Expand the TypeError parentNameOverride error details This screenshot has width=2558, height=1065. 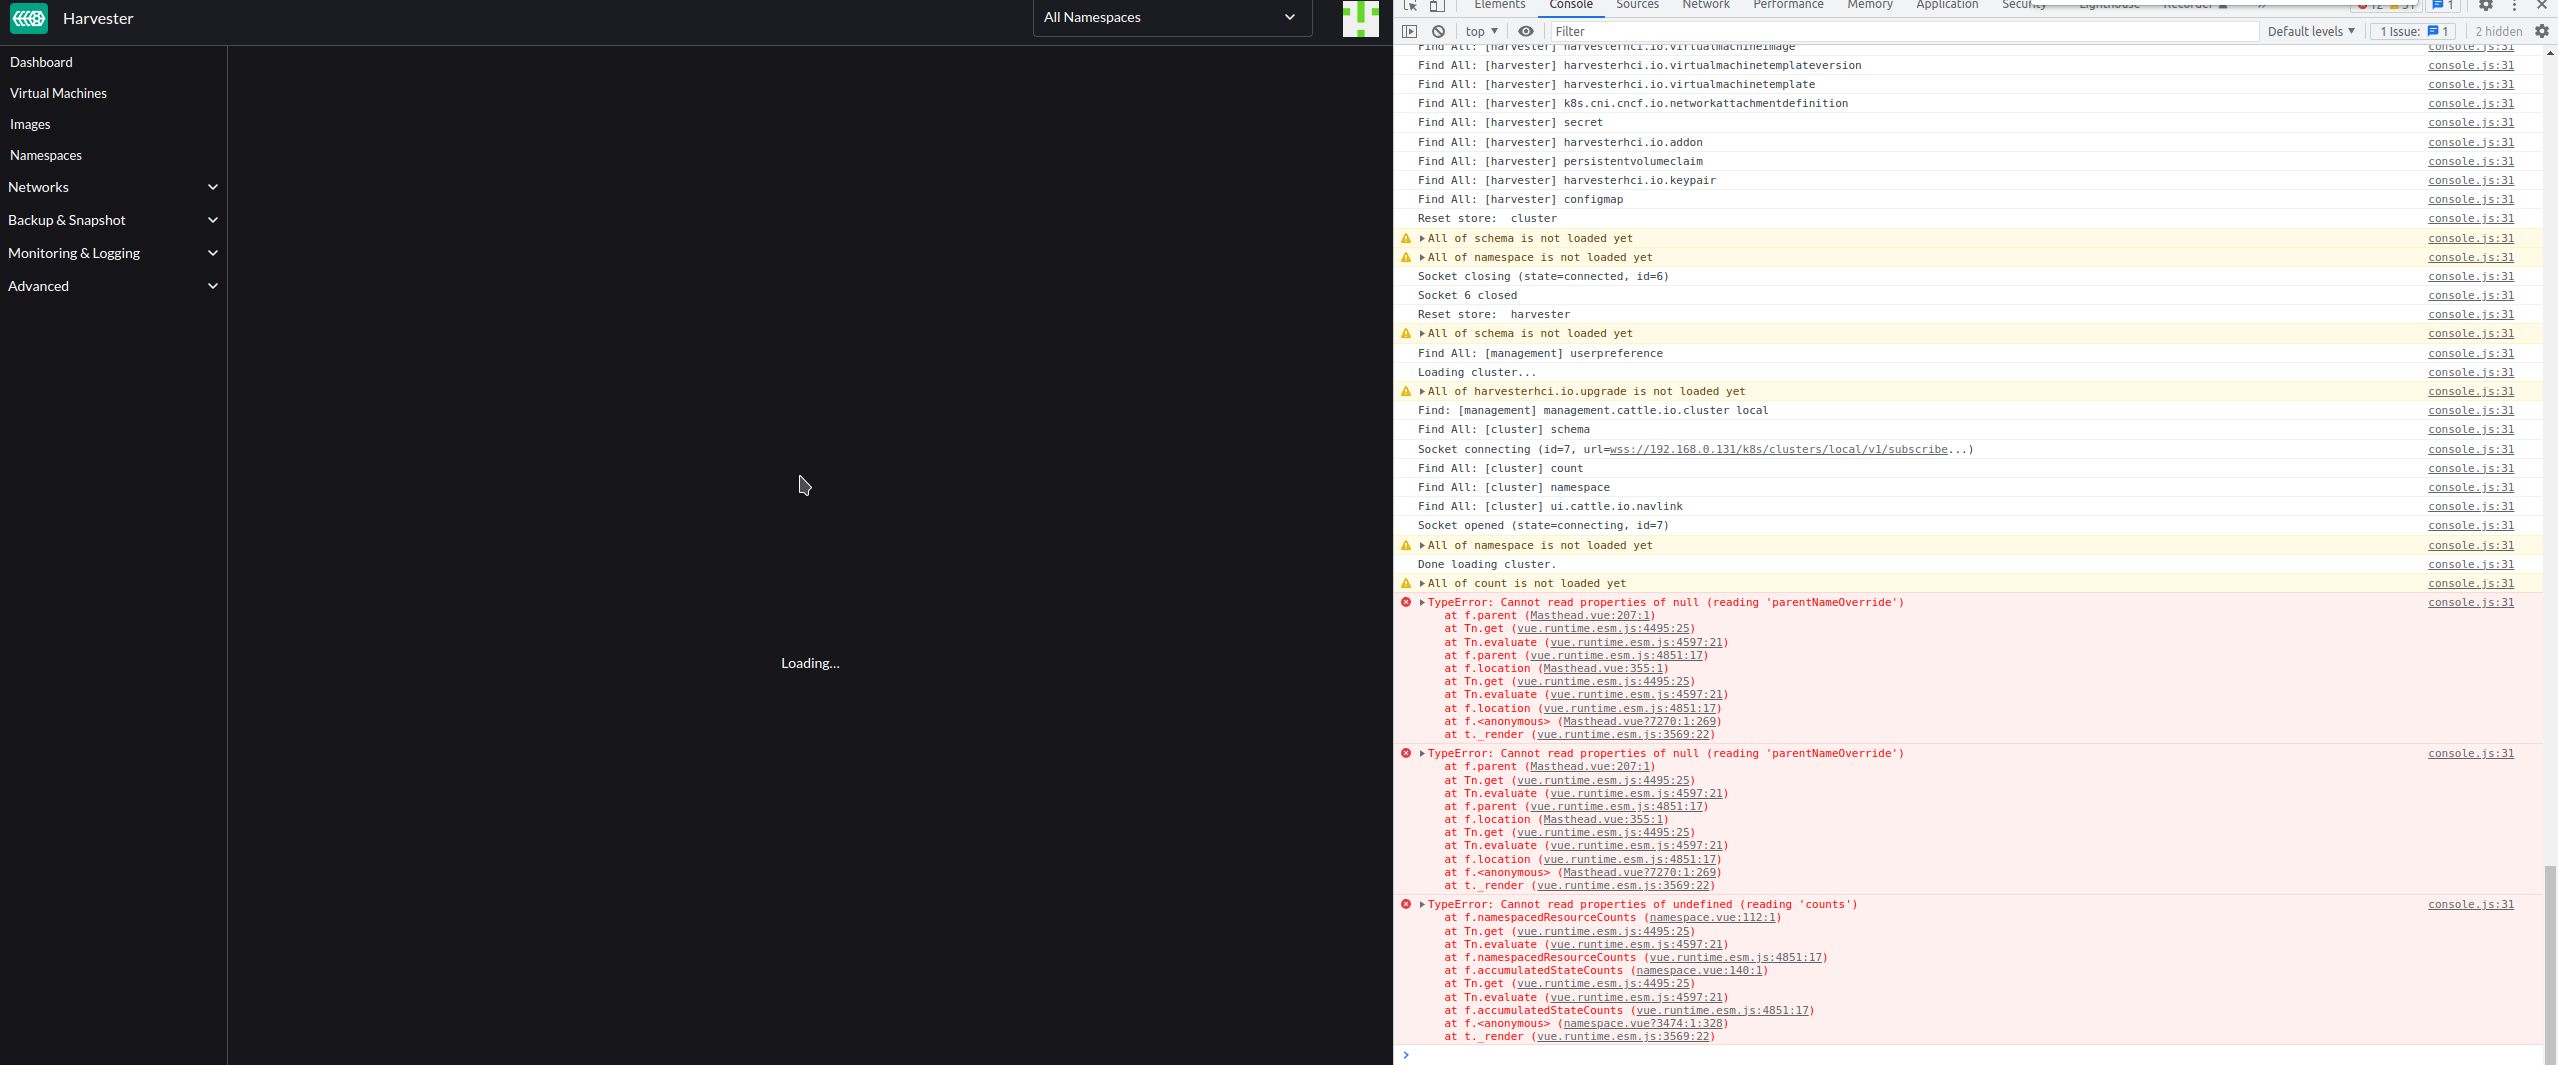click(1420, 602)
